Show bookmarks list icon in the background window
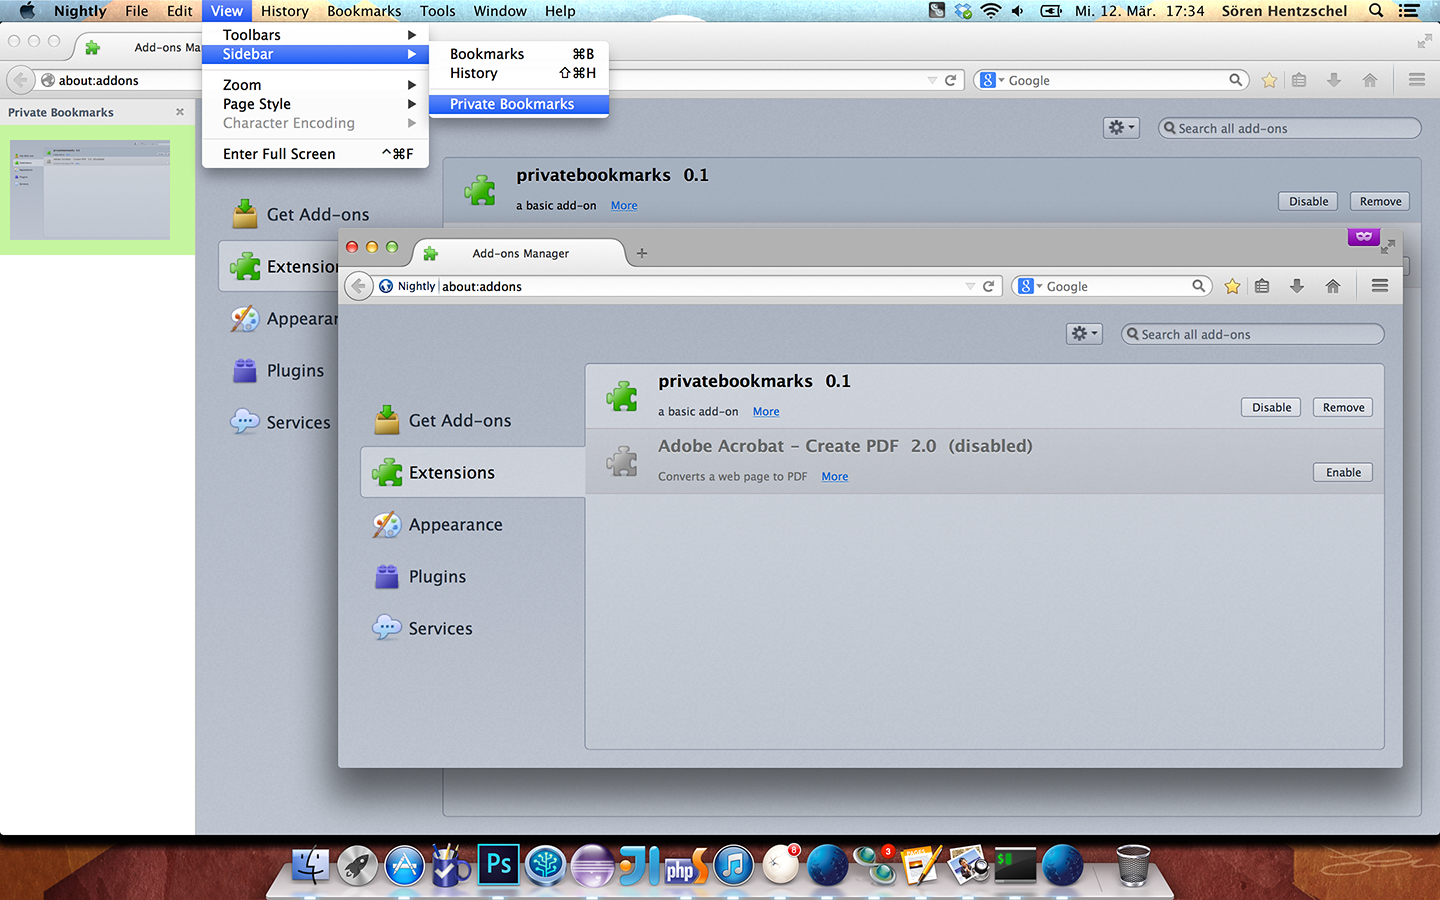This screenshot has height=900, width=1440. 1299,80
